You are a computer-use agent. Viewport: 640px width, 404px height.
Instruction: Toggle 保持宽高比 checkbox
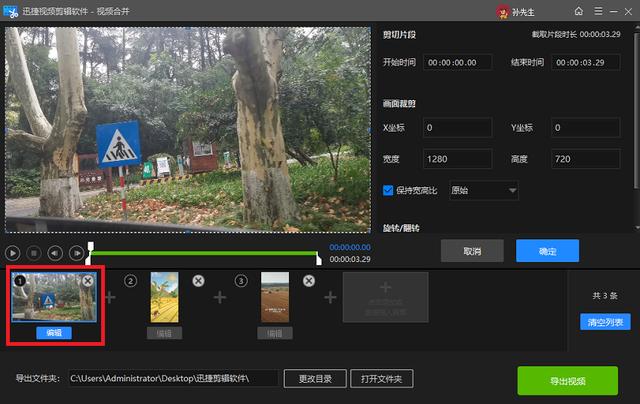click(388, 190)
